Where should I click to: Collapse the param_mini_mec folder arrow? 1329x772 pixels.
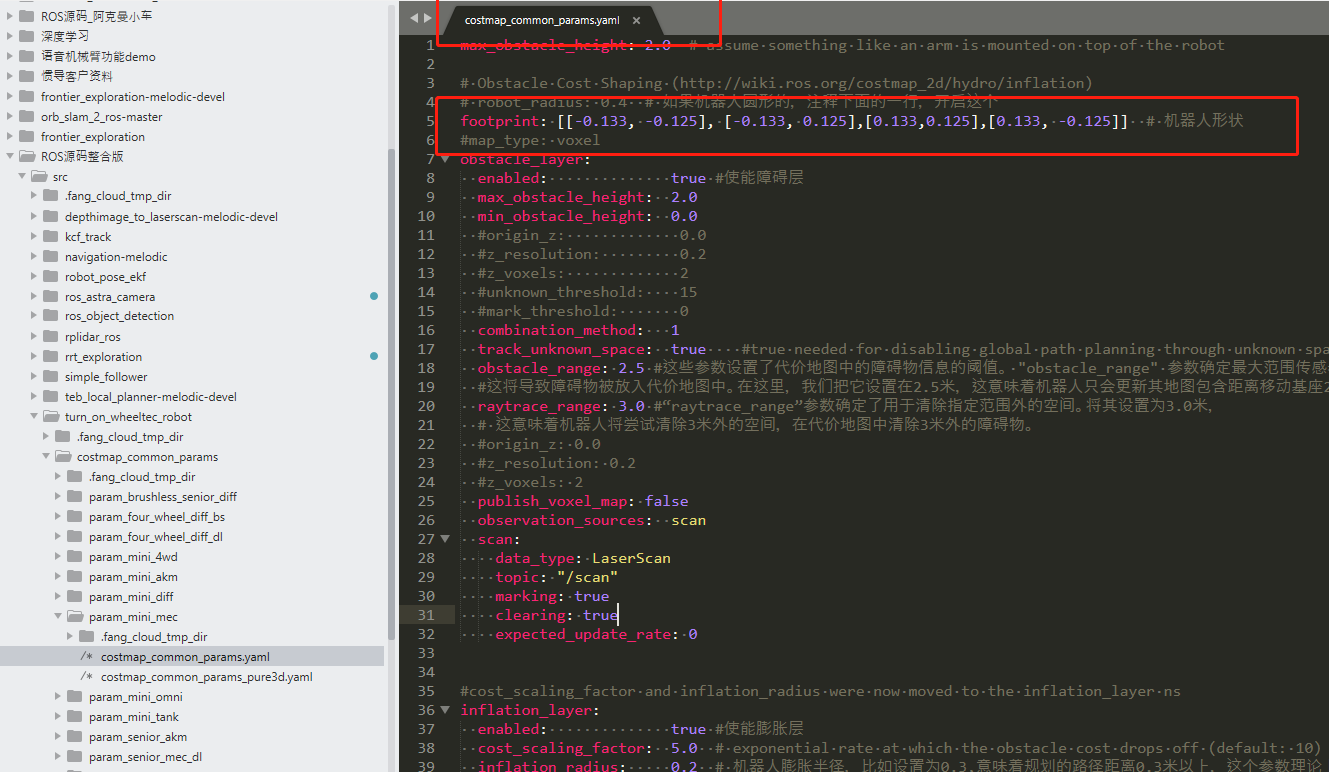59,617
